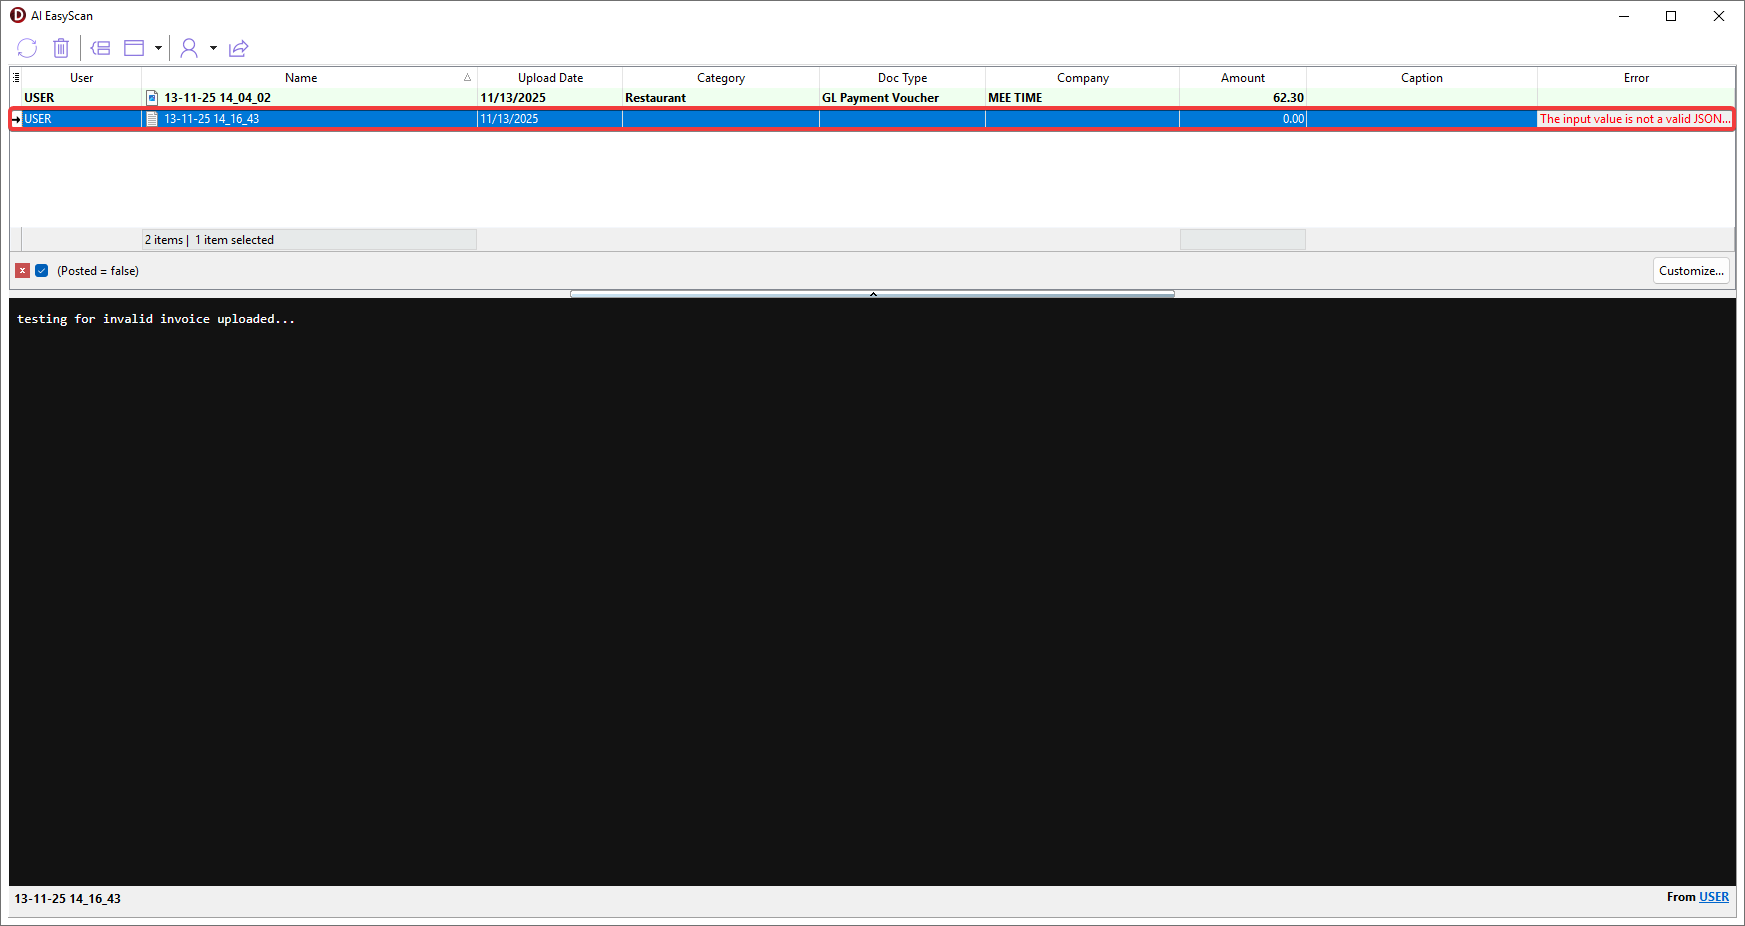Click the Amount column header
The image size is (1745, 926).
pos(1242,78)
